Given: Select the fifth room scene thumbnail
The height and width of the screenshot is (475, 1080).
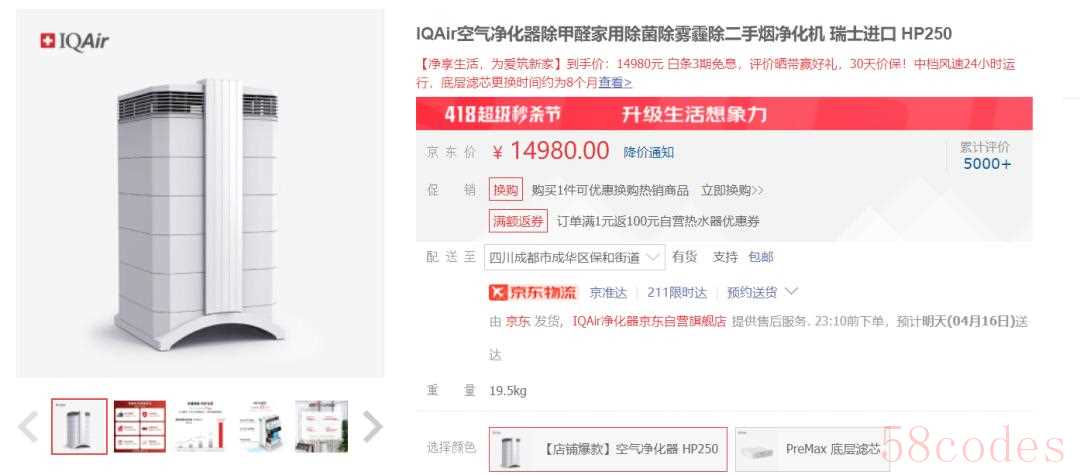Looking at the screenshot, I should click(x=321, y=426).
